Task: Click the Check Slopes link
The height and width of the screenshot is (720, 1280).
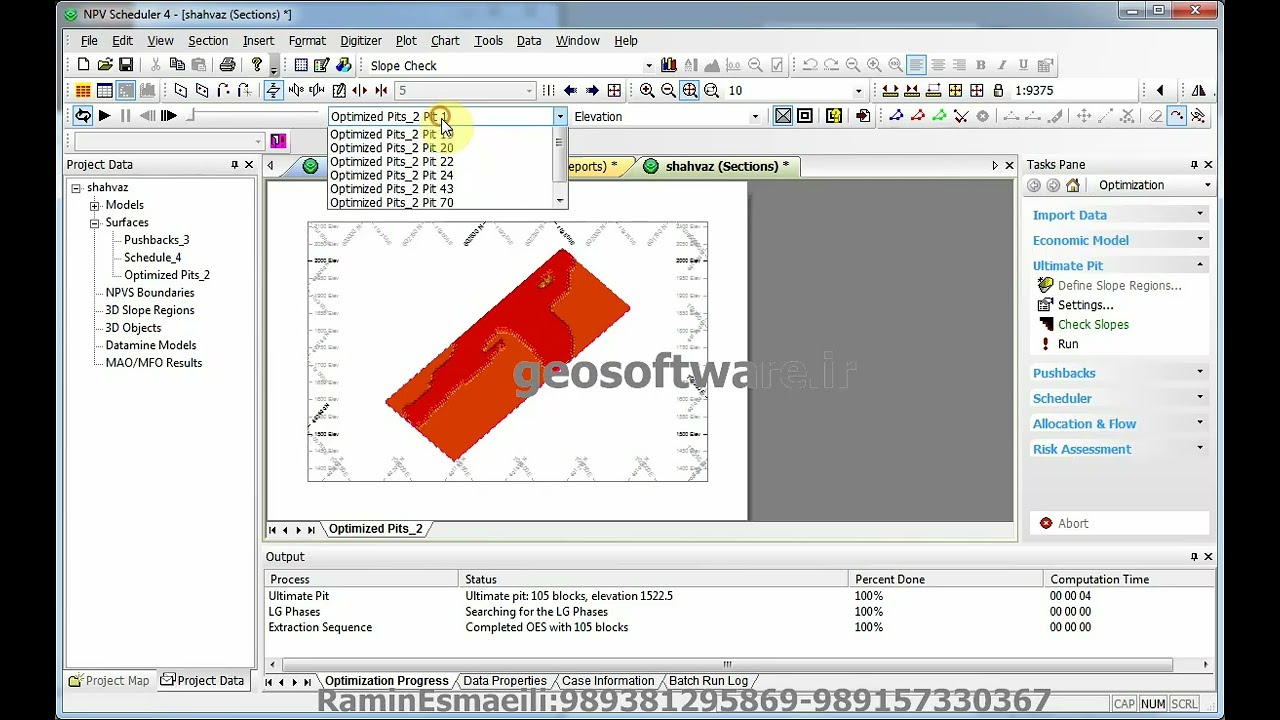Action: pos(1093,325)
